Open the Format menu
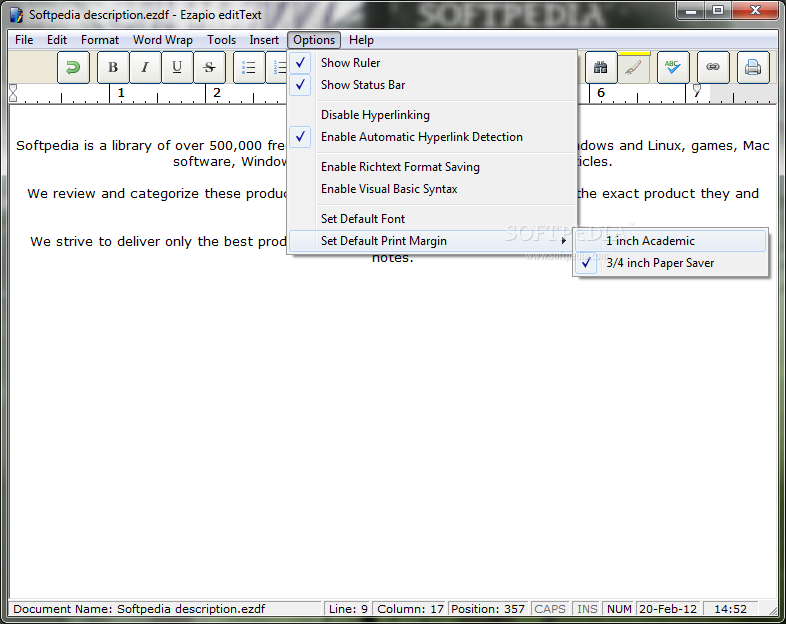 click(100, 40)
